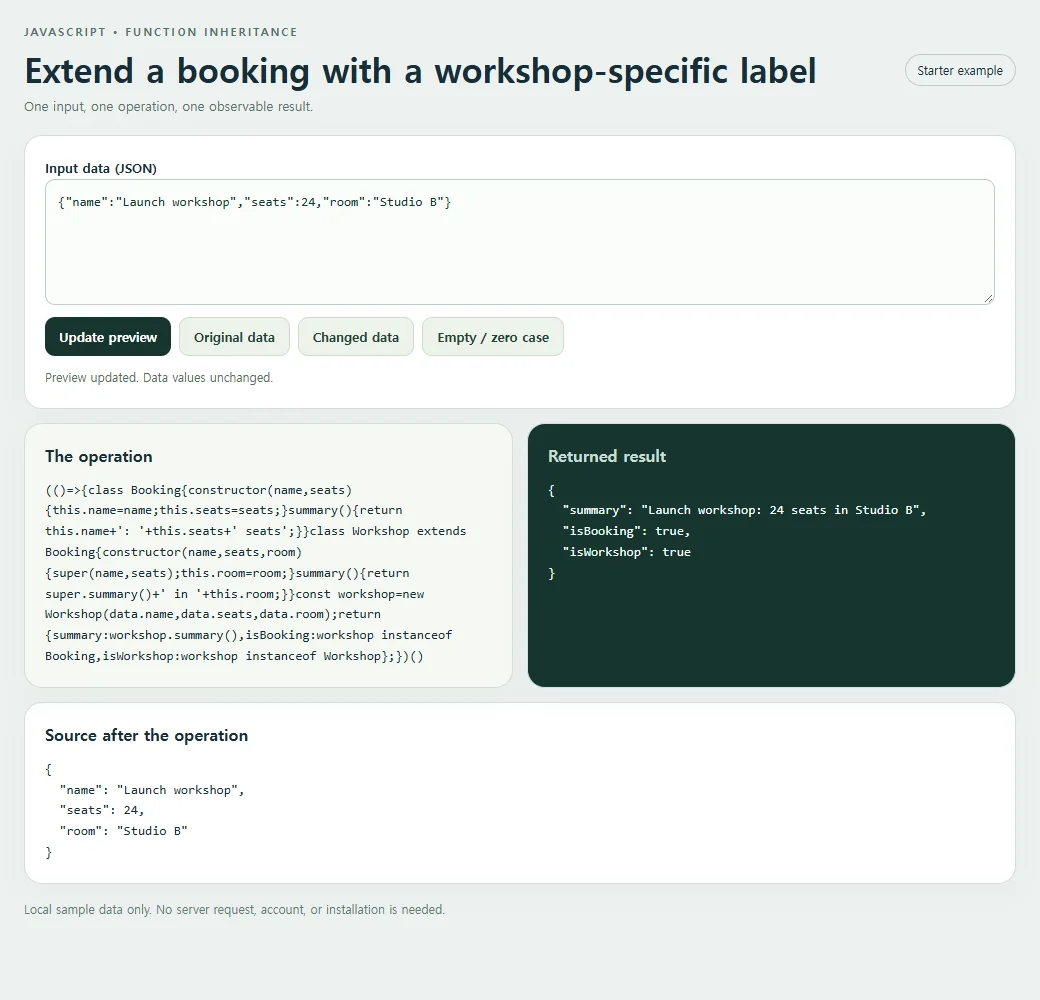Click the "name": "Launch workshop" source line
The height and width of the screenshot is (1000, 1040).
152,790
